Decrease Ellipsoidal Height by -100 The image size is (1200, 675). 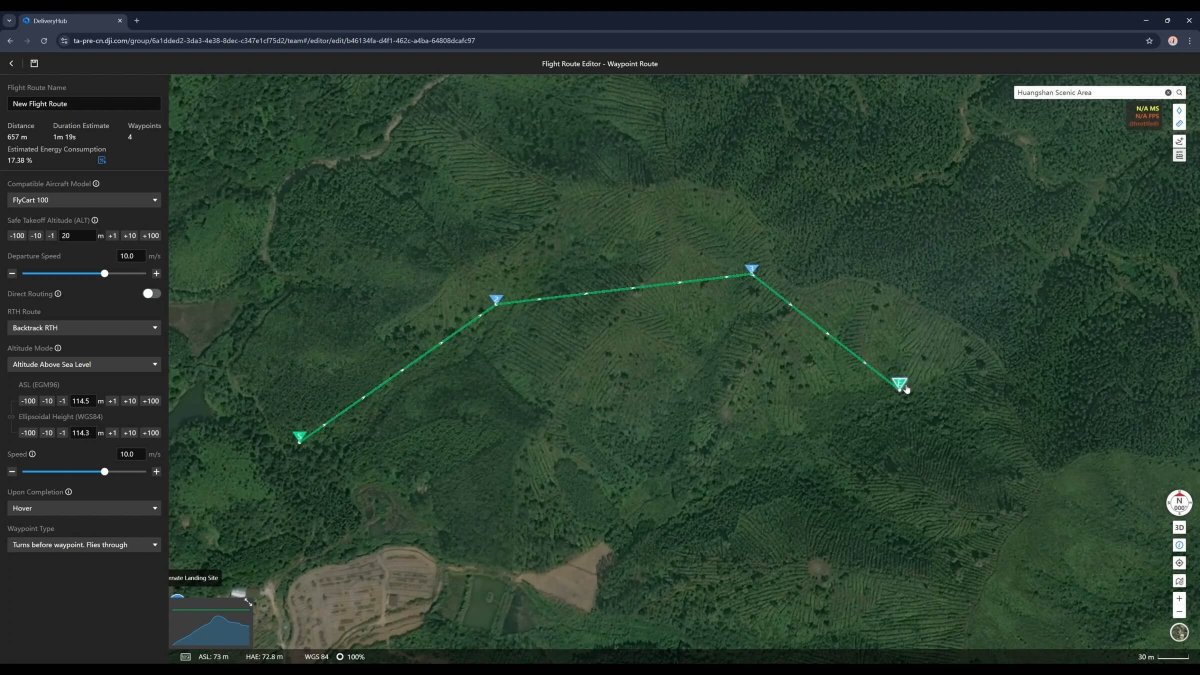coord(29,433)
